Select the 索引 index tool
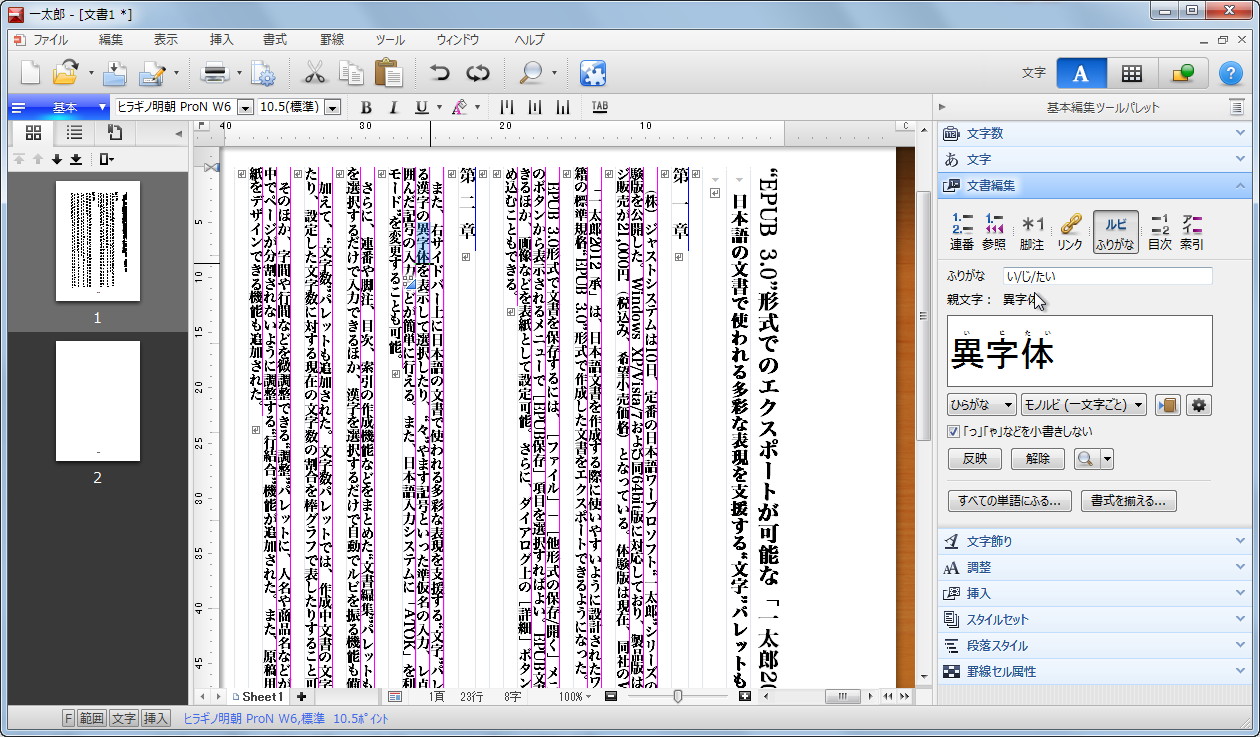Image resolution: width=1260 pixels, height=737 pixels. (x=1192, y=231)
